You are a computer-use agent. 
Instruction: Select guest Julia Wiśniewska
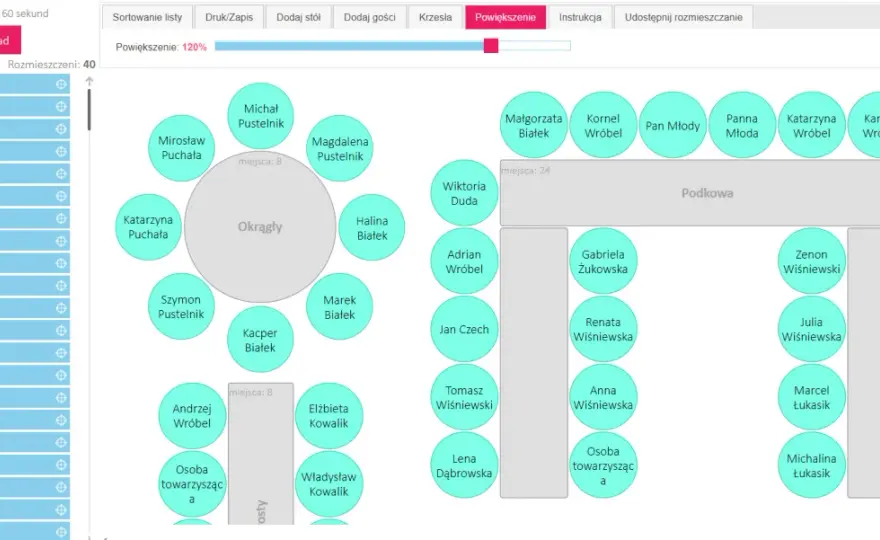812,329
